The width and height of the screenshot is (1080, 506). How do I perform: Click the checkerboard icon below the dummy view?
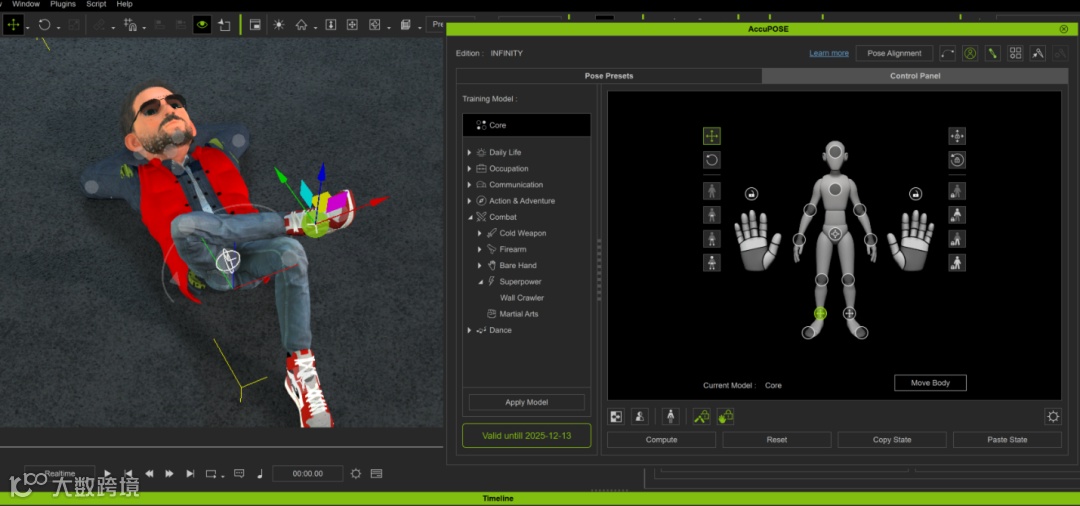click(616, 417)
